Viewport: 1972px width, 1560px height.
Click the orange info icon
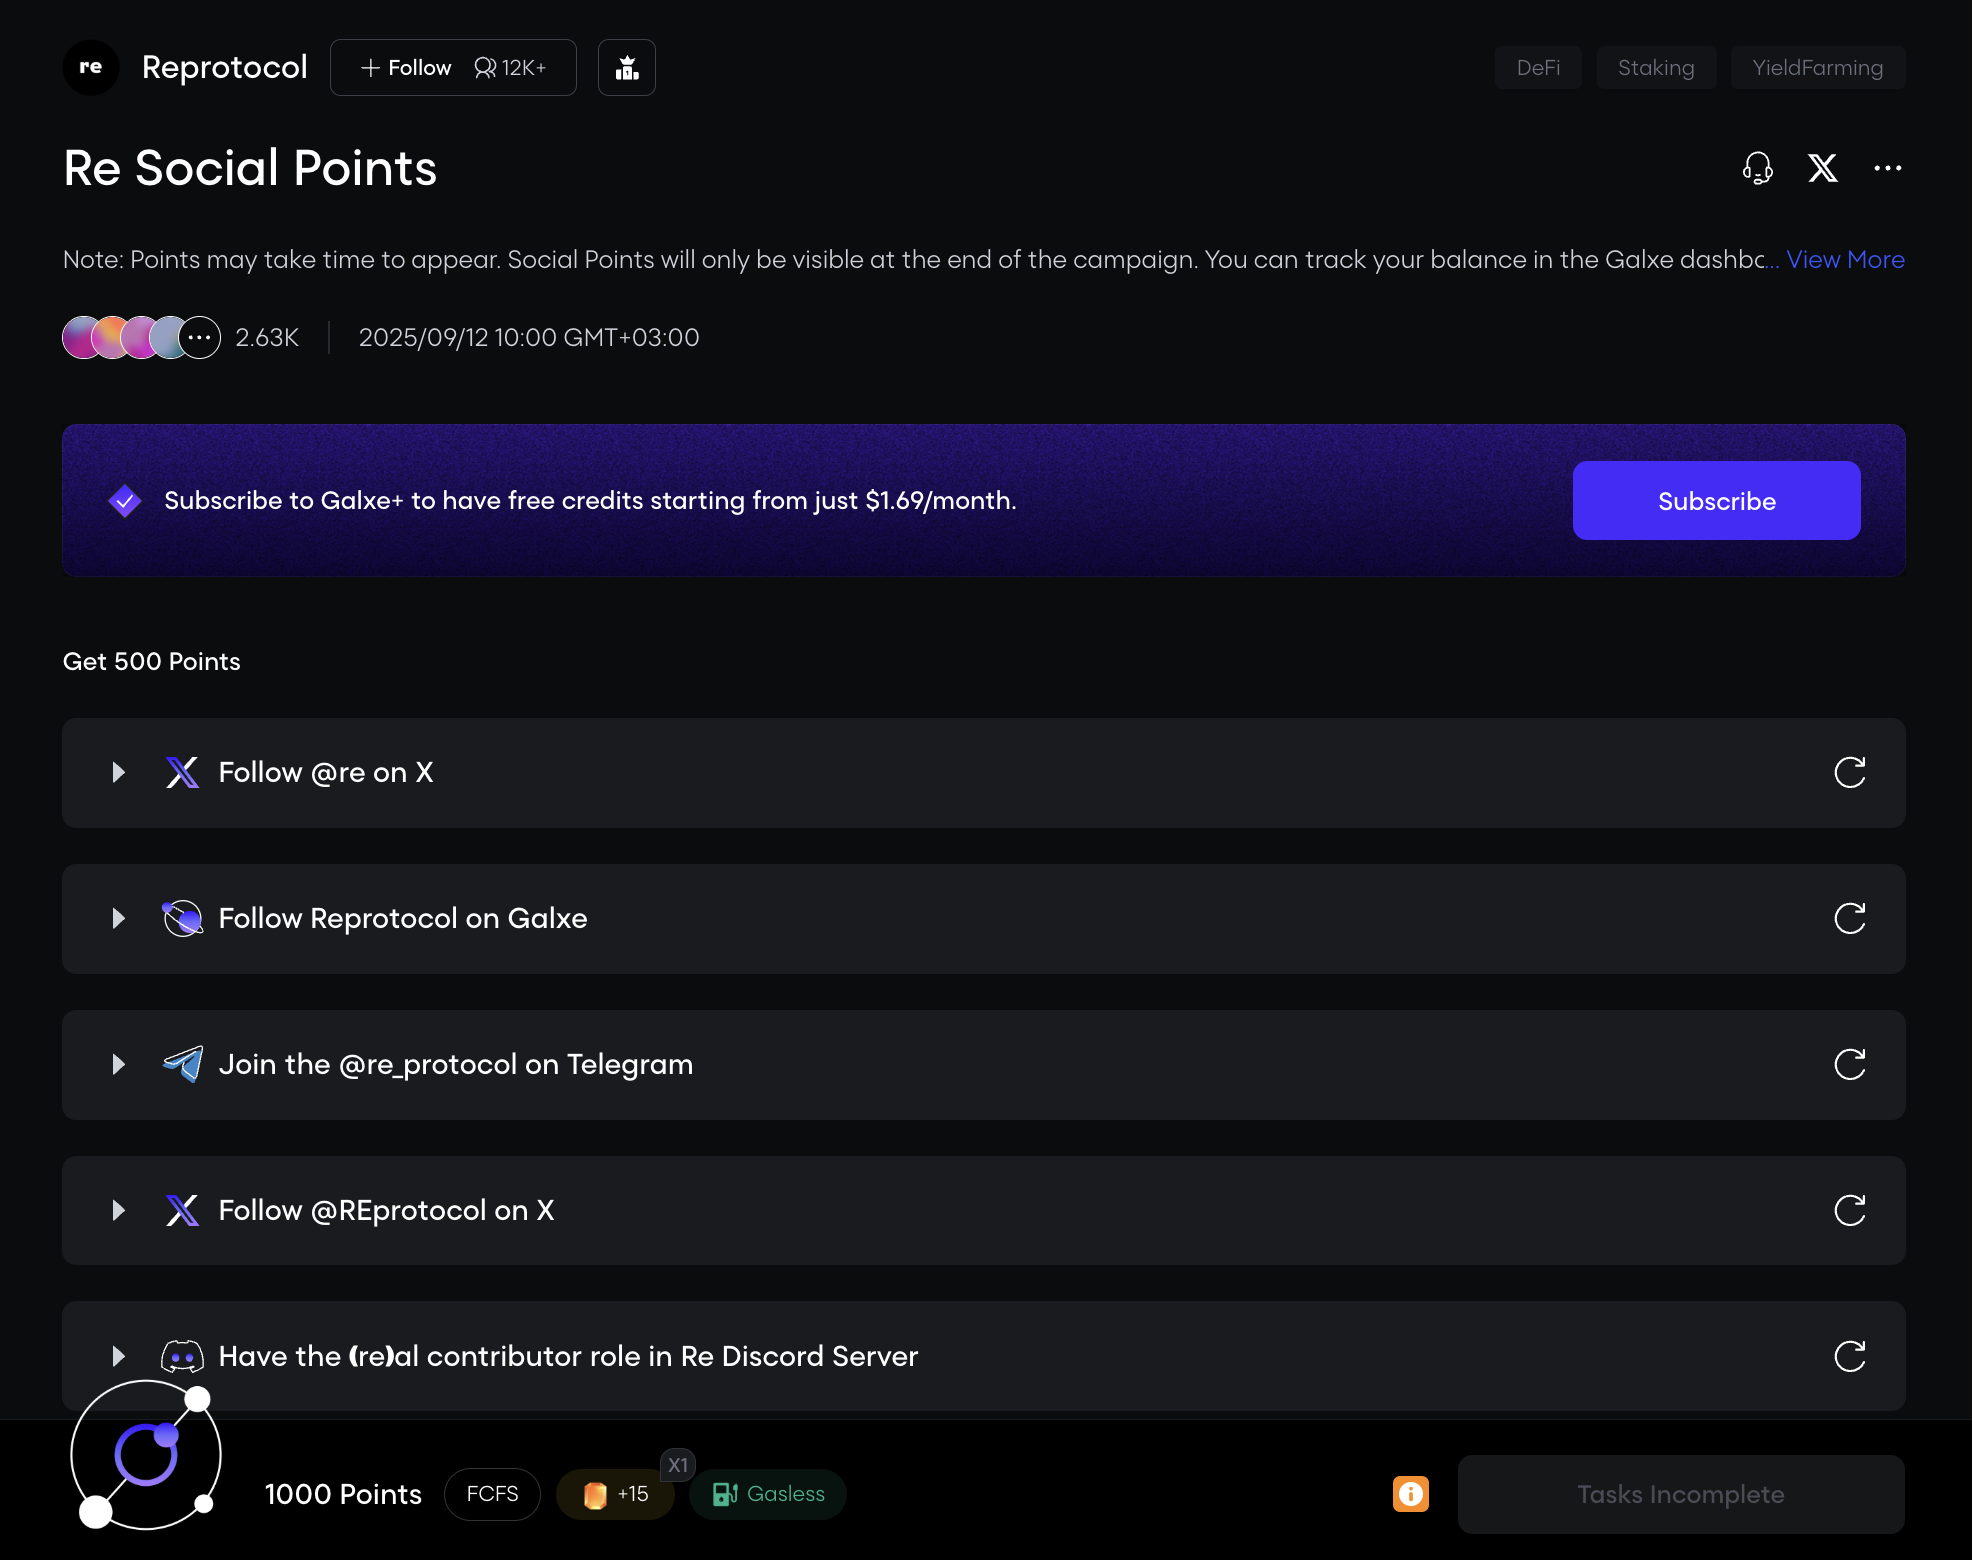(1410, 1494)
